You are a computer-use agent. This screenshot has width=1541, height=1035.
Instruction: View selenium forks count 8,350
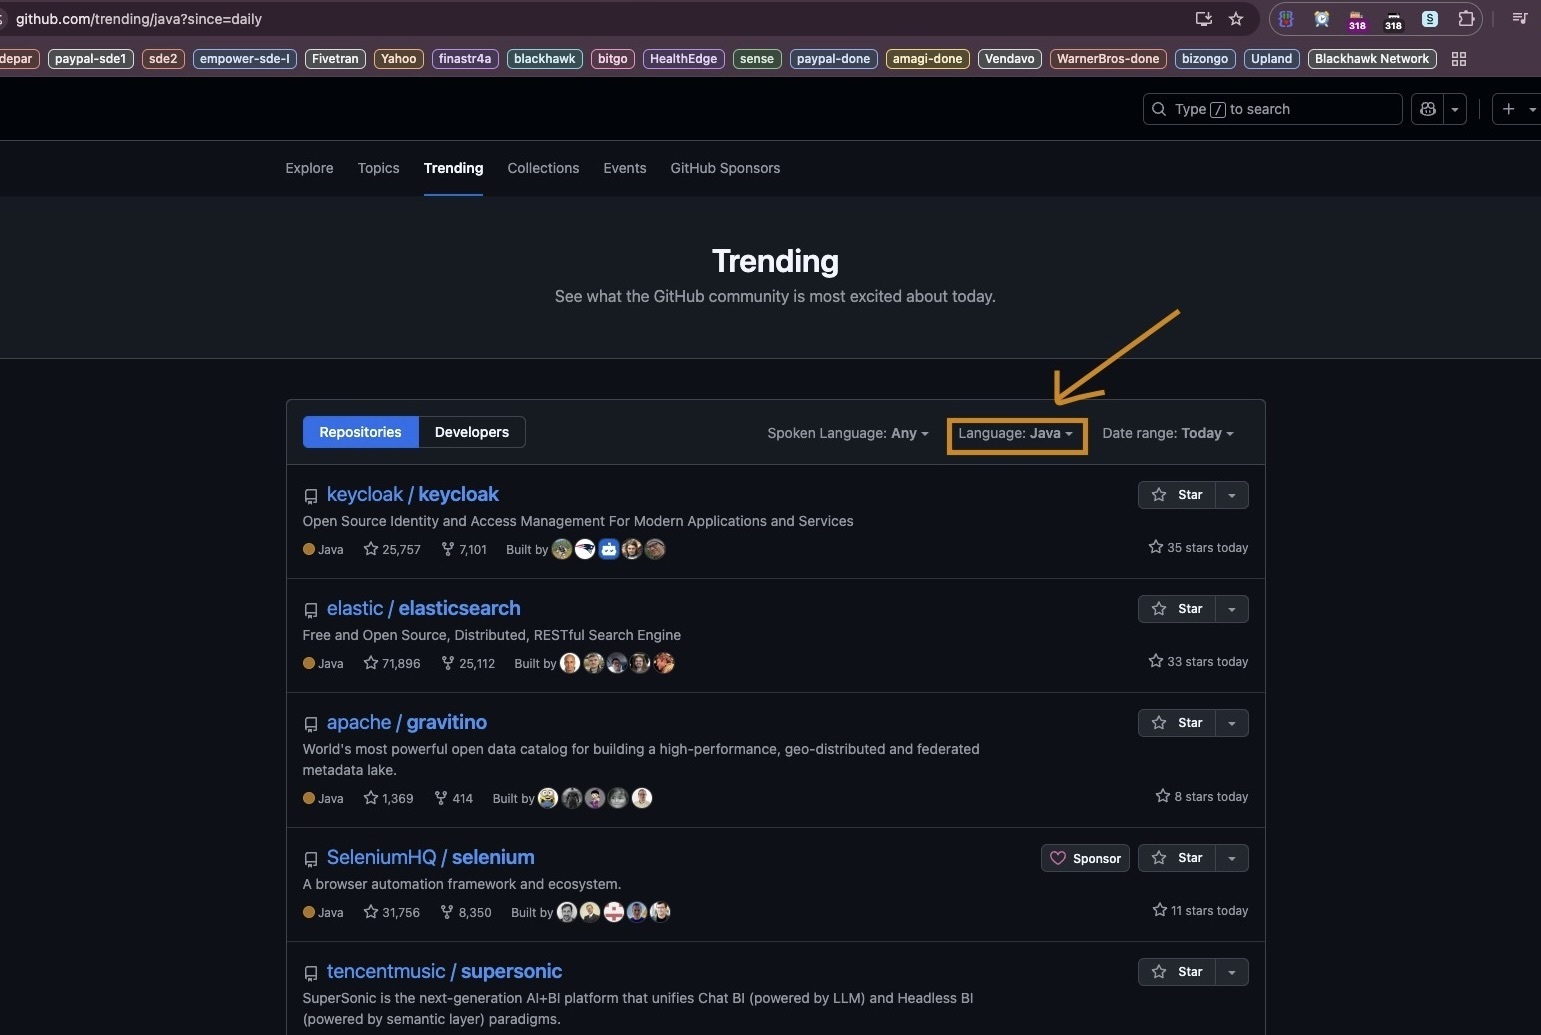point(466,912)
